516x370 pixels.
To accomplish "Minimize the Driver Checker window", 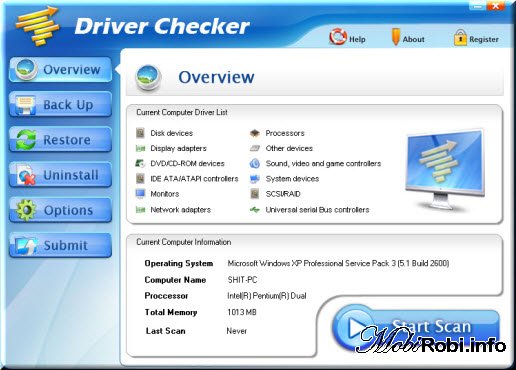I will coord(477,5).
